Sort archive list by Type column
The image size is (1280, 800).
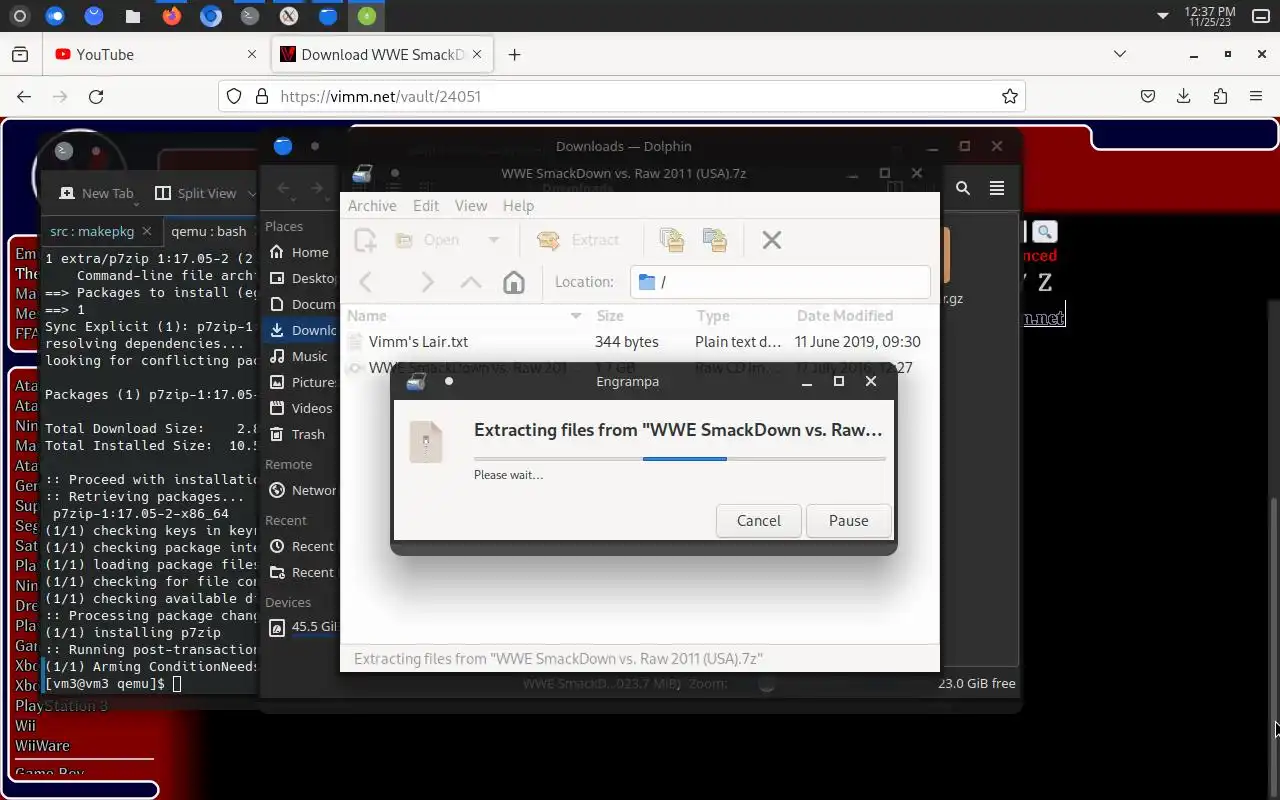pos(738,315)
